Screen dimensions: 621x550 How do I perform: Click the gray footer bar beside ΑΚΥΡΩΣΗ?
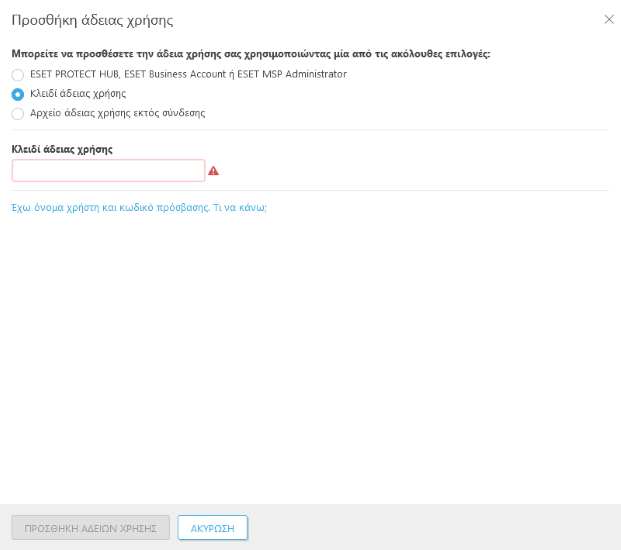[430, 528]
